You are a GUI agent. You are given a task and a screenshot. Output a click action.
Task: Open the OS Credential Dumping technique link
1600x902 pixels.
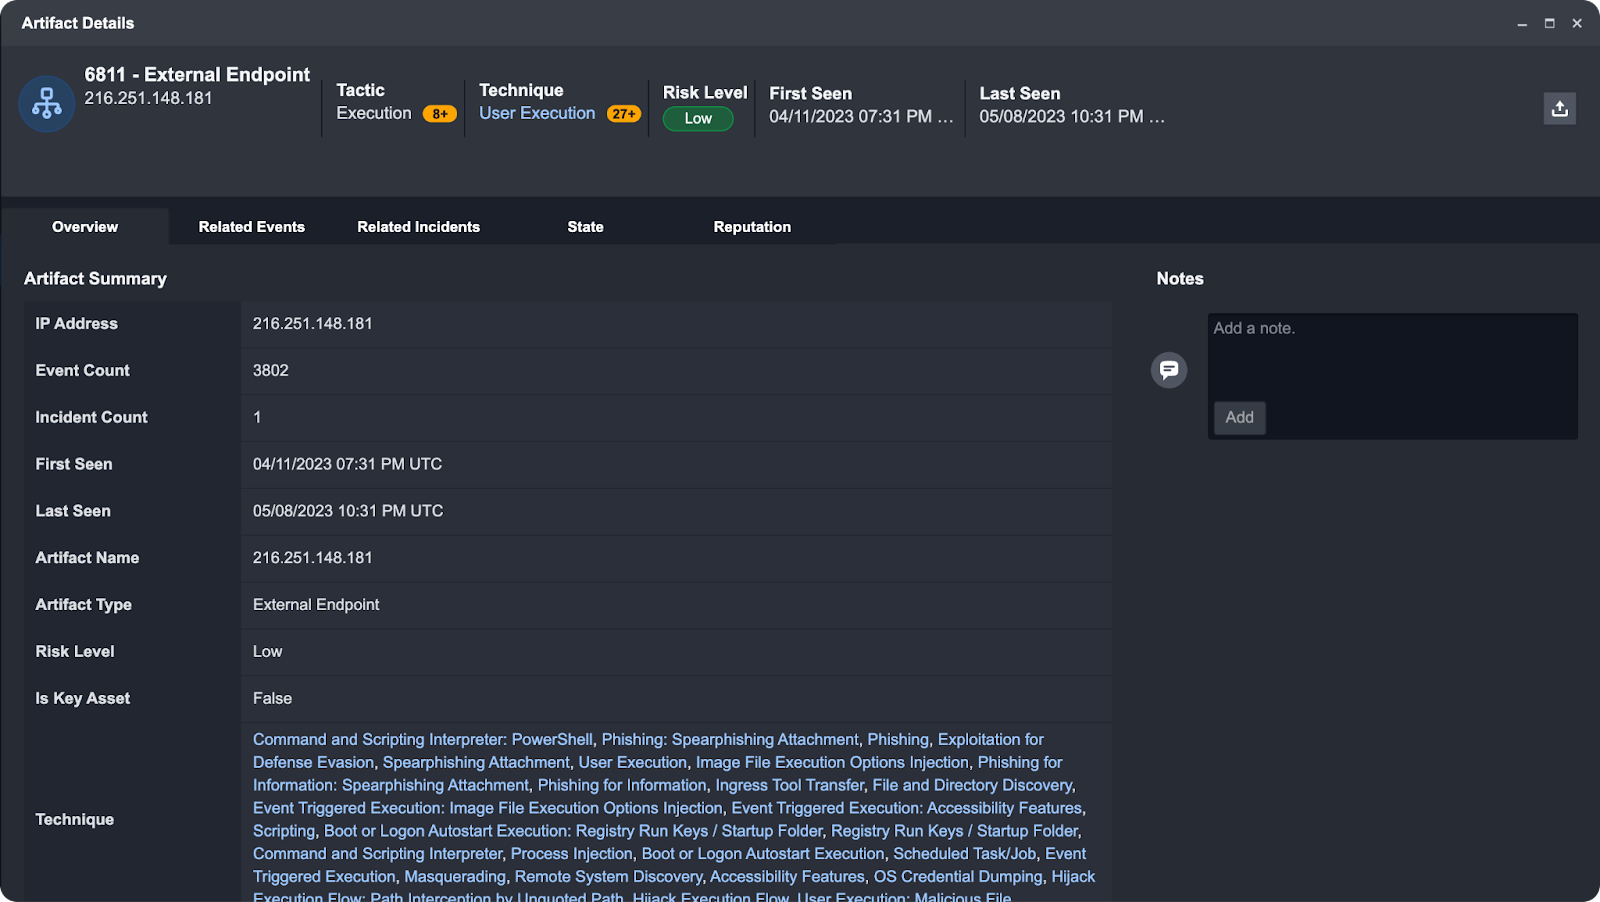point(958,876)
